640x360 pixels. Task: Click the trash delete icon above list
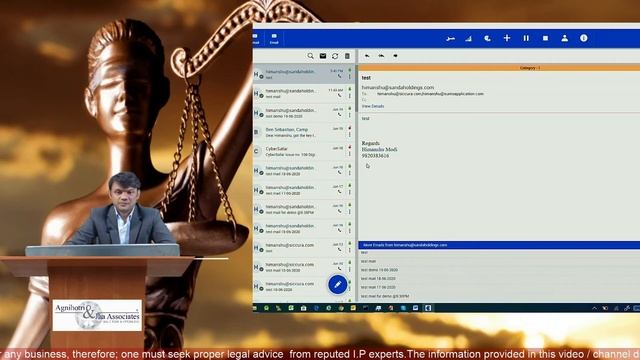(347, 56)
